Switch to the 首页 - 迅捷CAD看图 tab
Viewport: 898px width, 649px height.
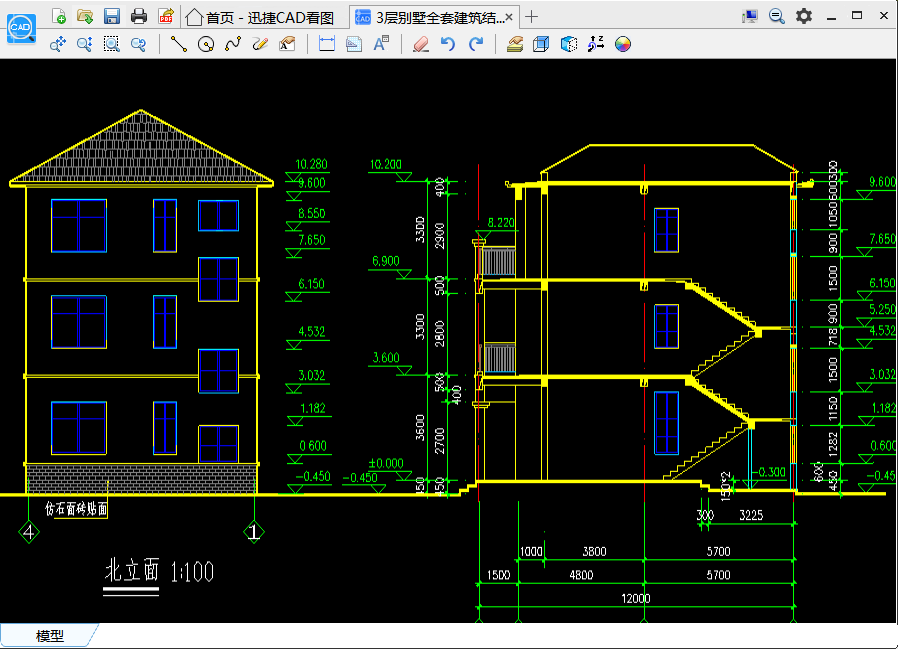pos(261,18)
